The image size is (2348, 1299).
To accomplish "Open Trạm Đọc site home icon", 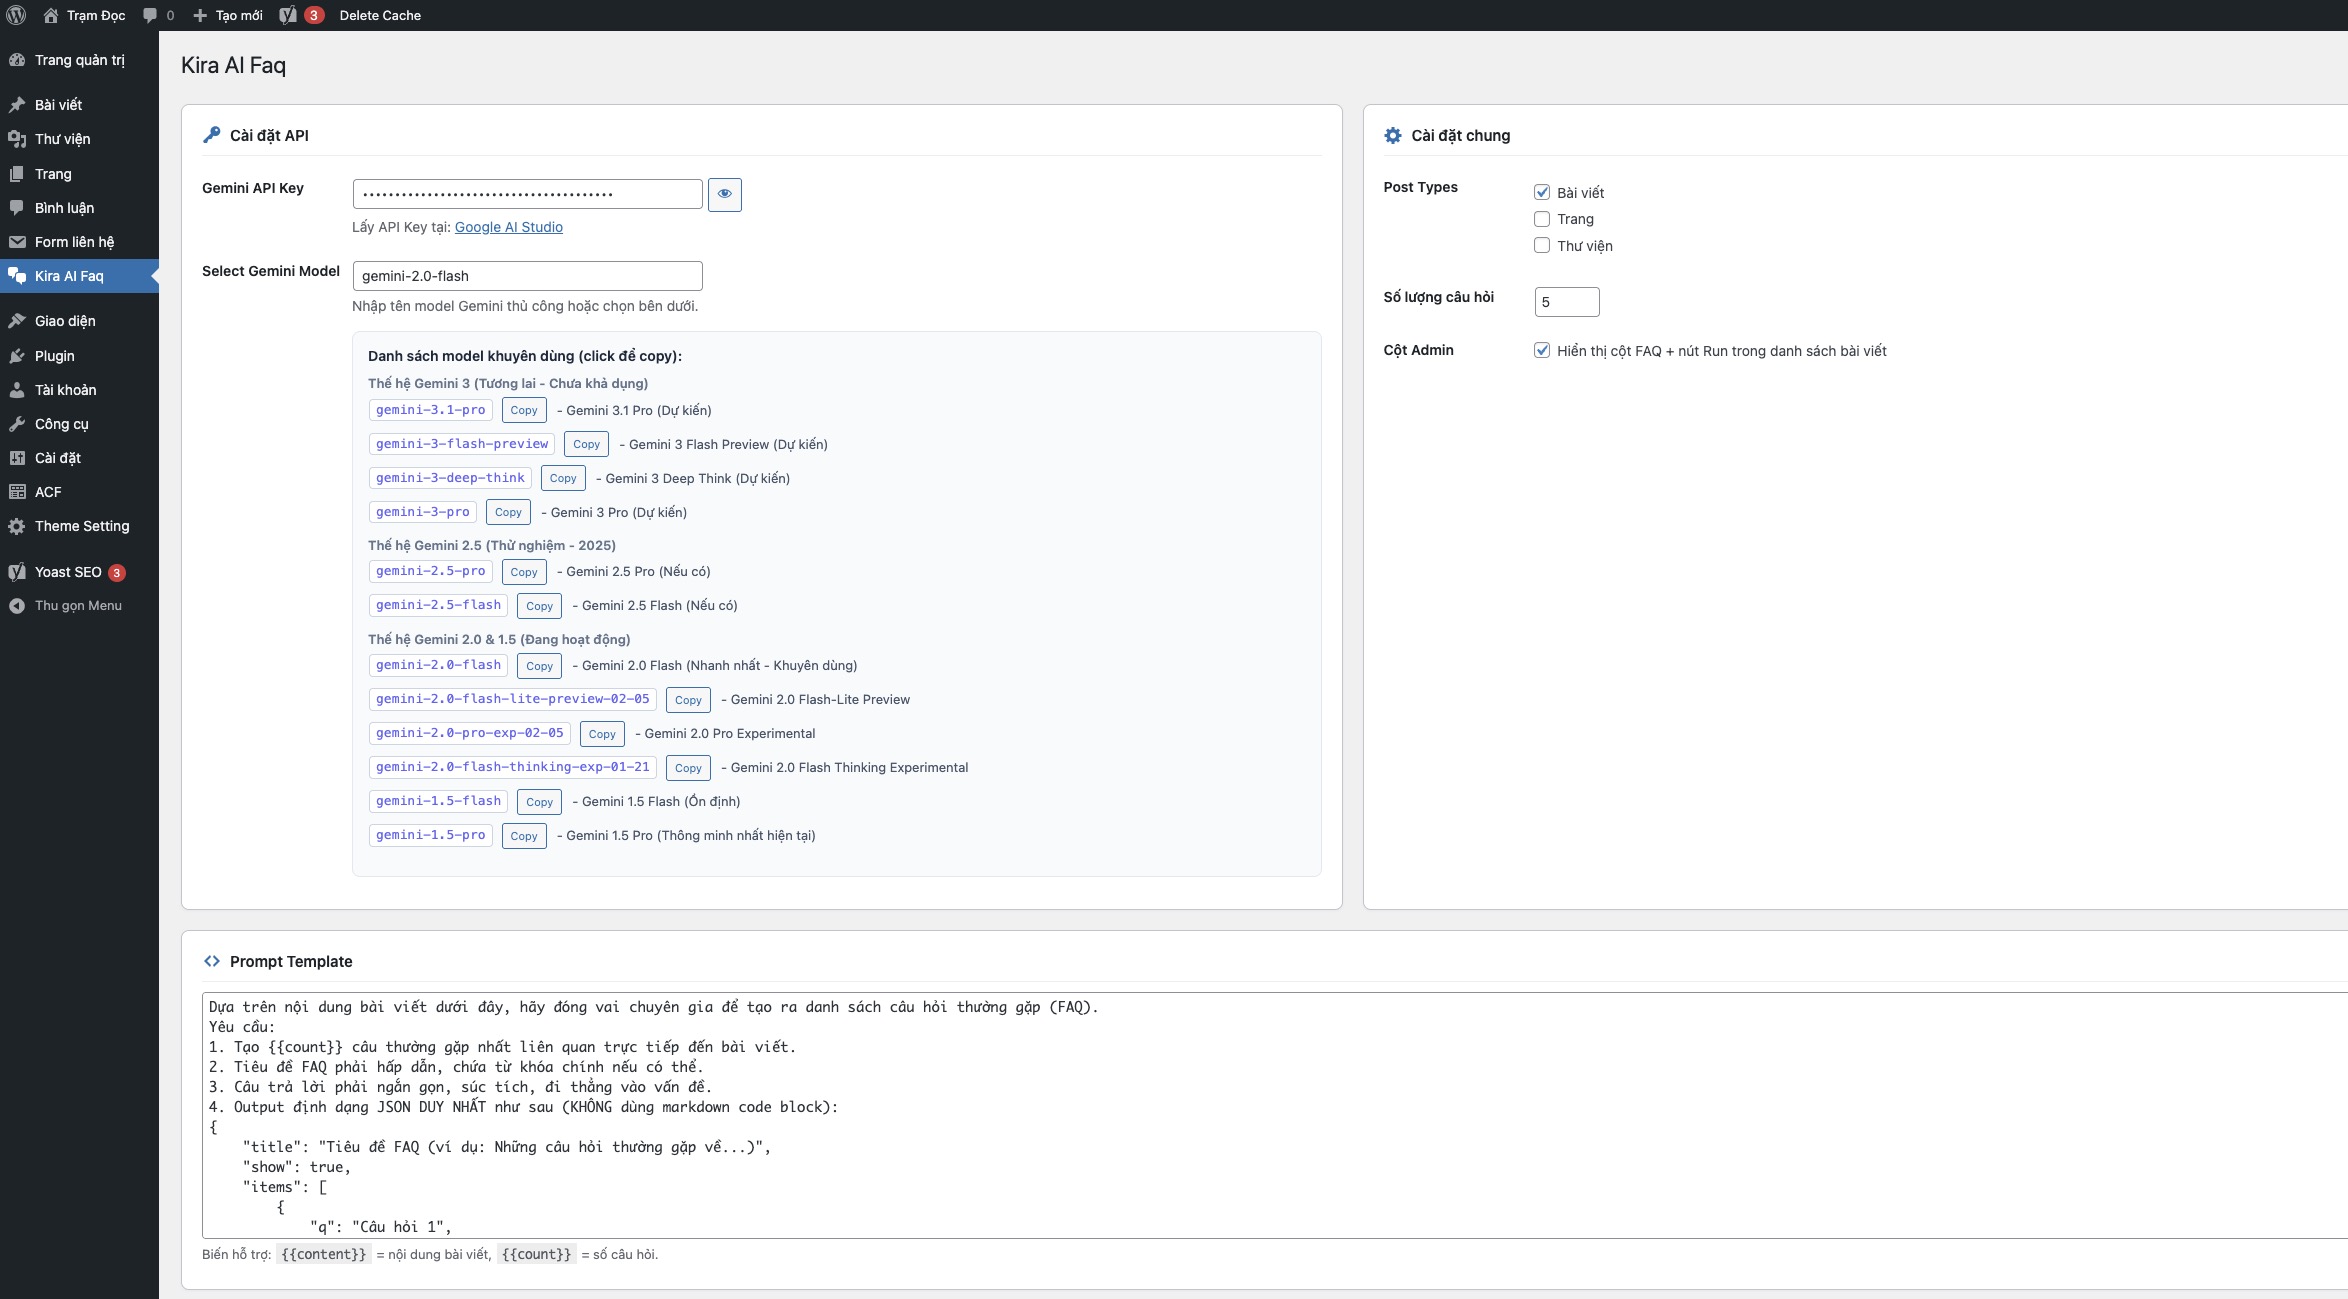I will click(51, 15).
